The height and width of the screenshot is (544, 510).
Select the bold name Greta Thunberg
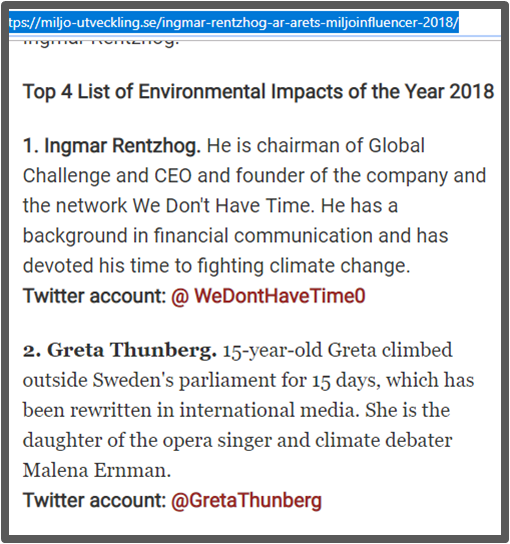(x=120, y=350)
